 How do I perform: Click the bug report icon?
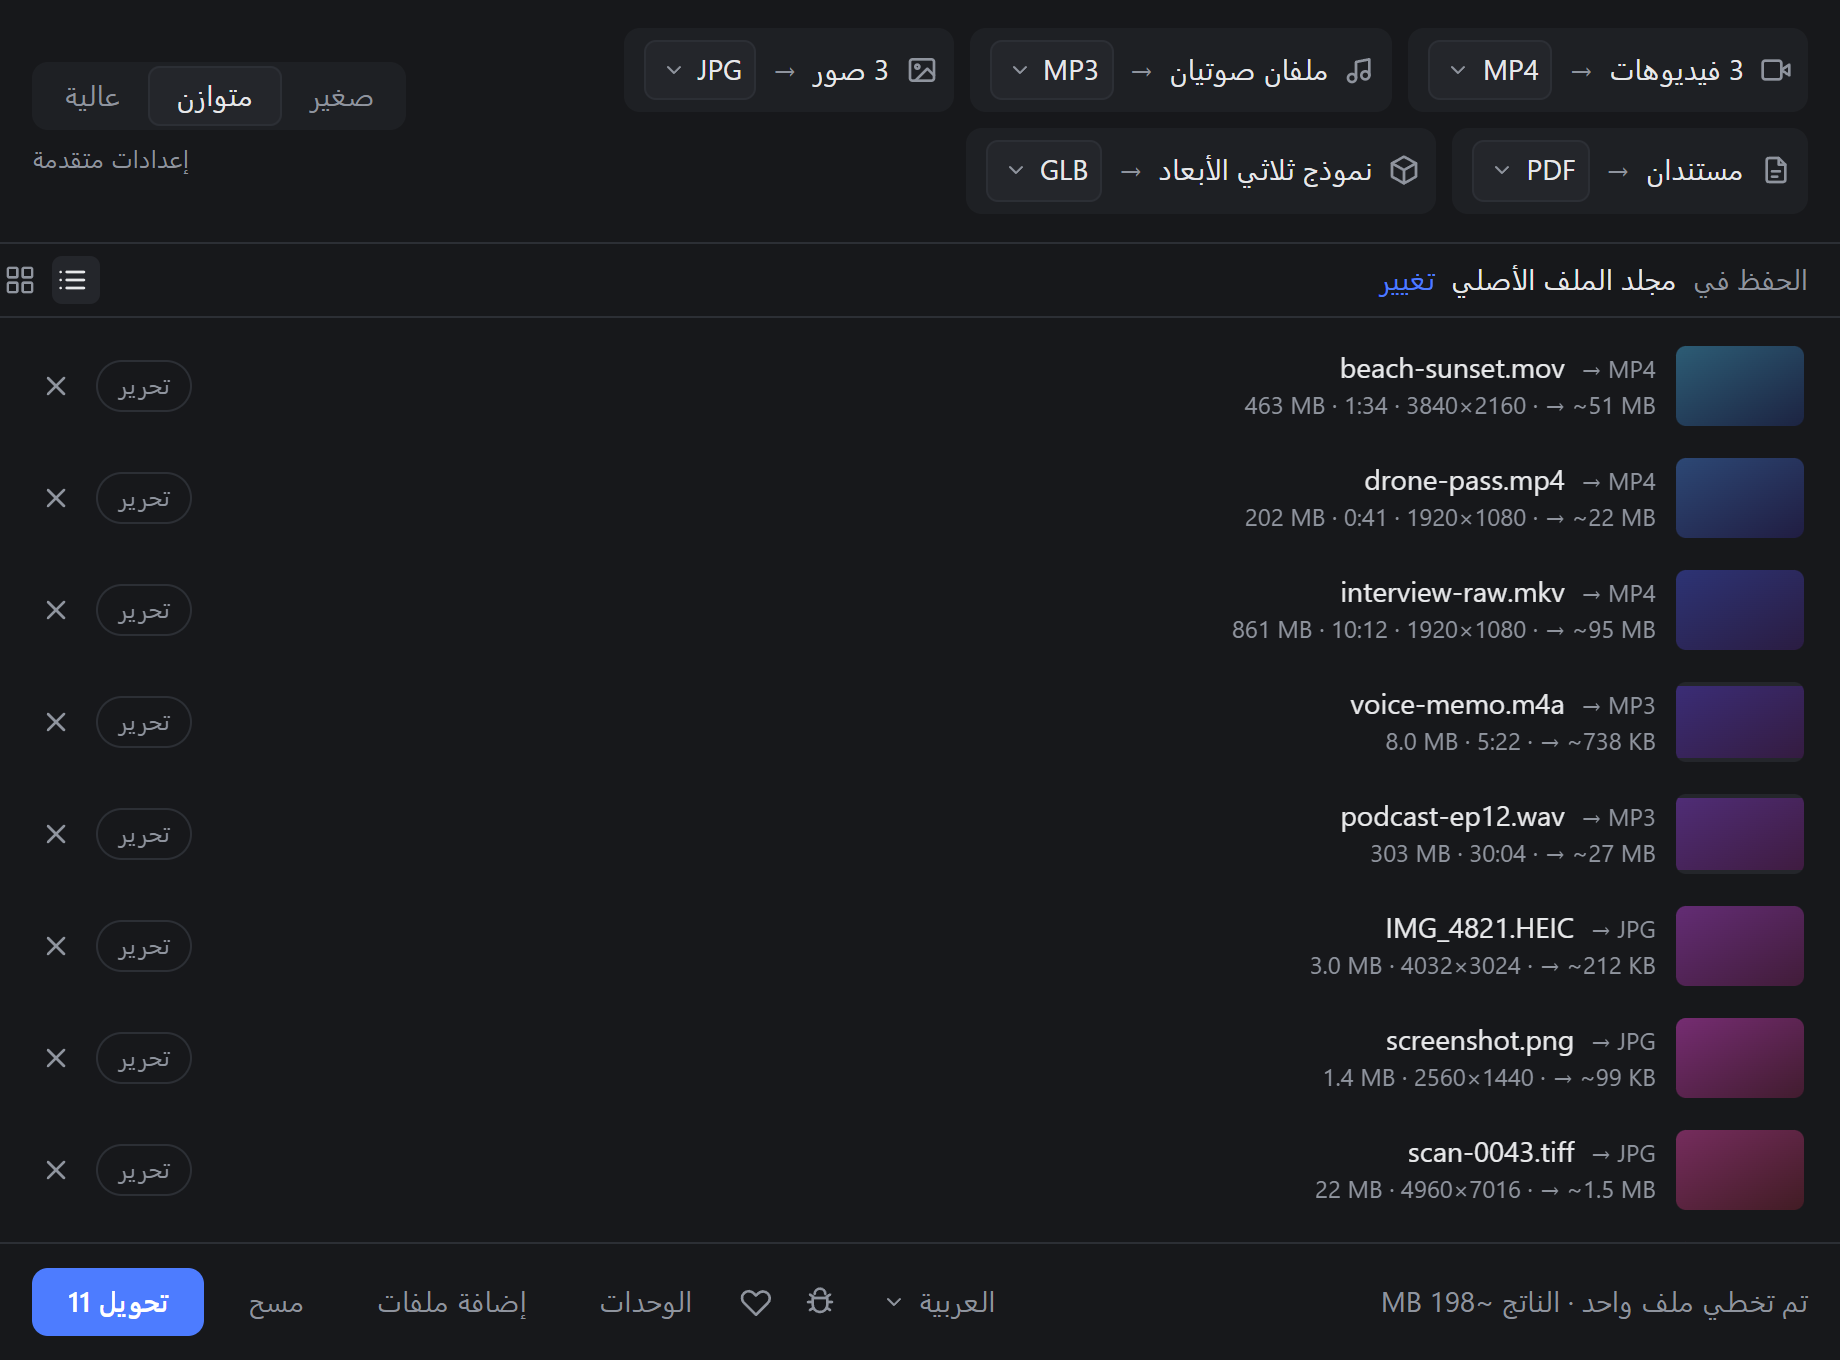pyautogui.click(x=820, y=1302)
